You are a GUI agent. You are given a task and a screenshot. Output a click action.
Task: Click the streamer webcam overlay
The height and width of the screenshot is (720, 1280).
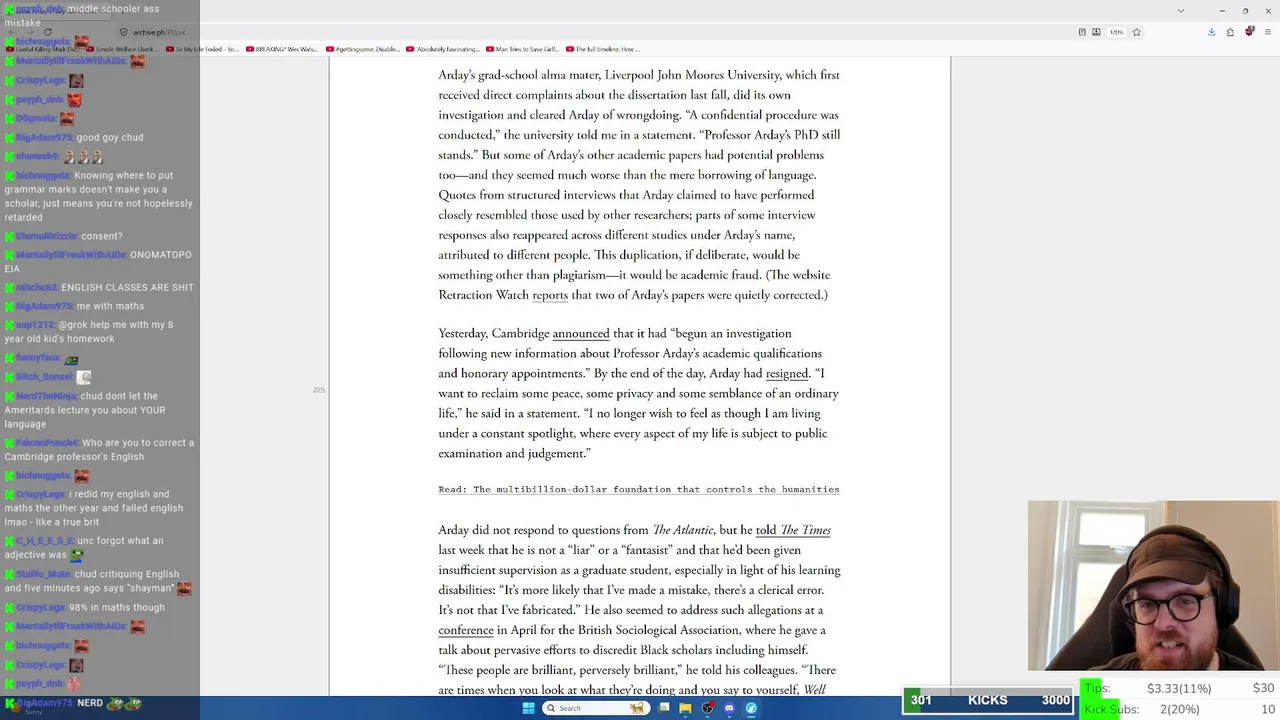[1152, 585]
